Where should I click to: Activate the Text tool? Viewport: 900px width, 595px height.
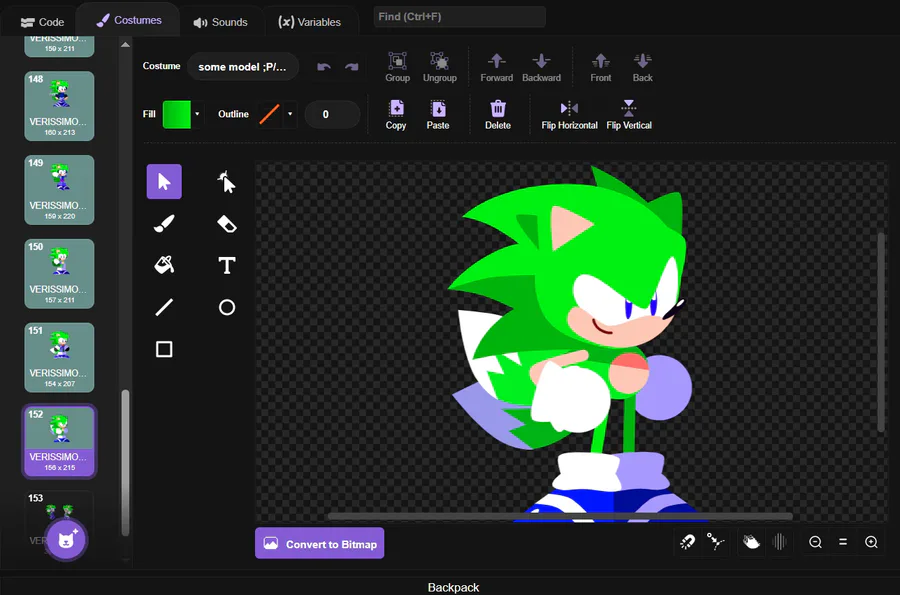tap(227, 265)
